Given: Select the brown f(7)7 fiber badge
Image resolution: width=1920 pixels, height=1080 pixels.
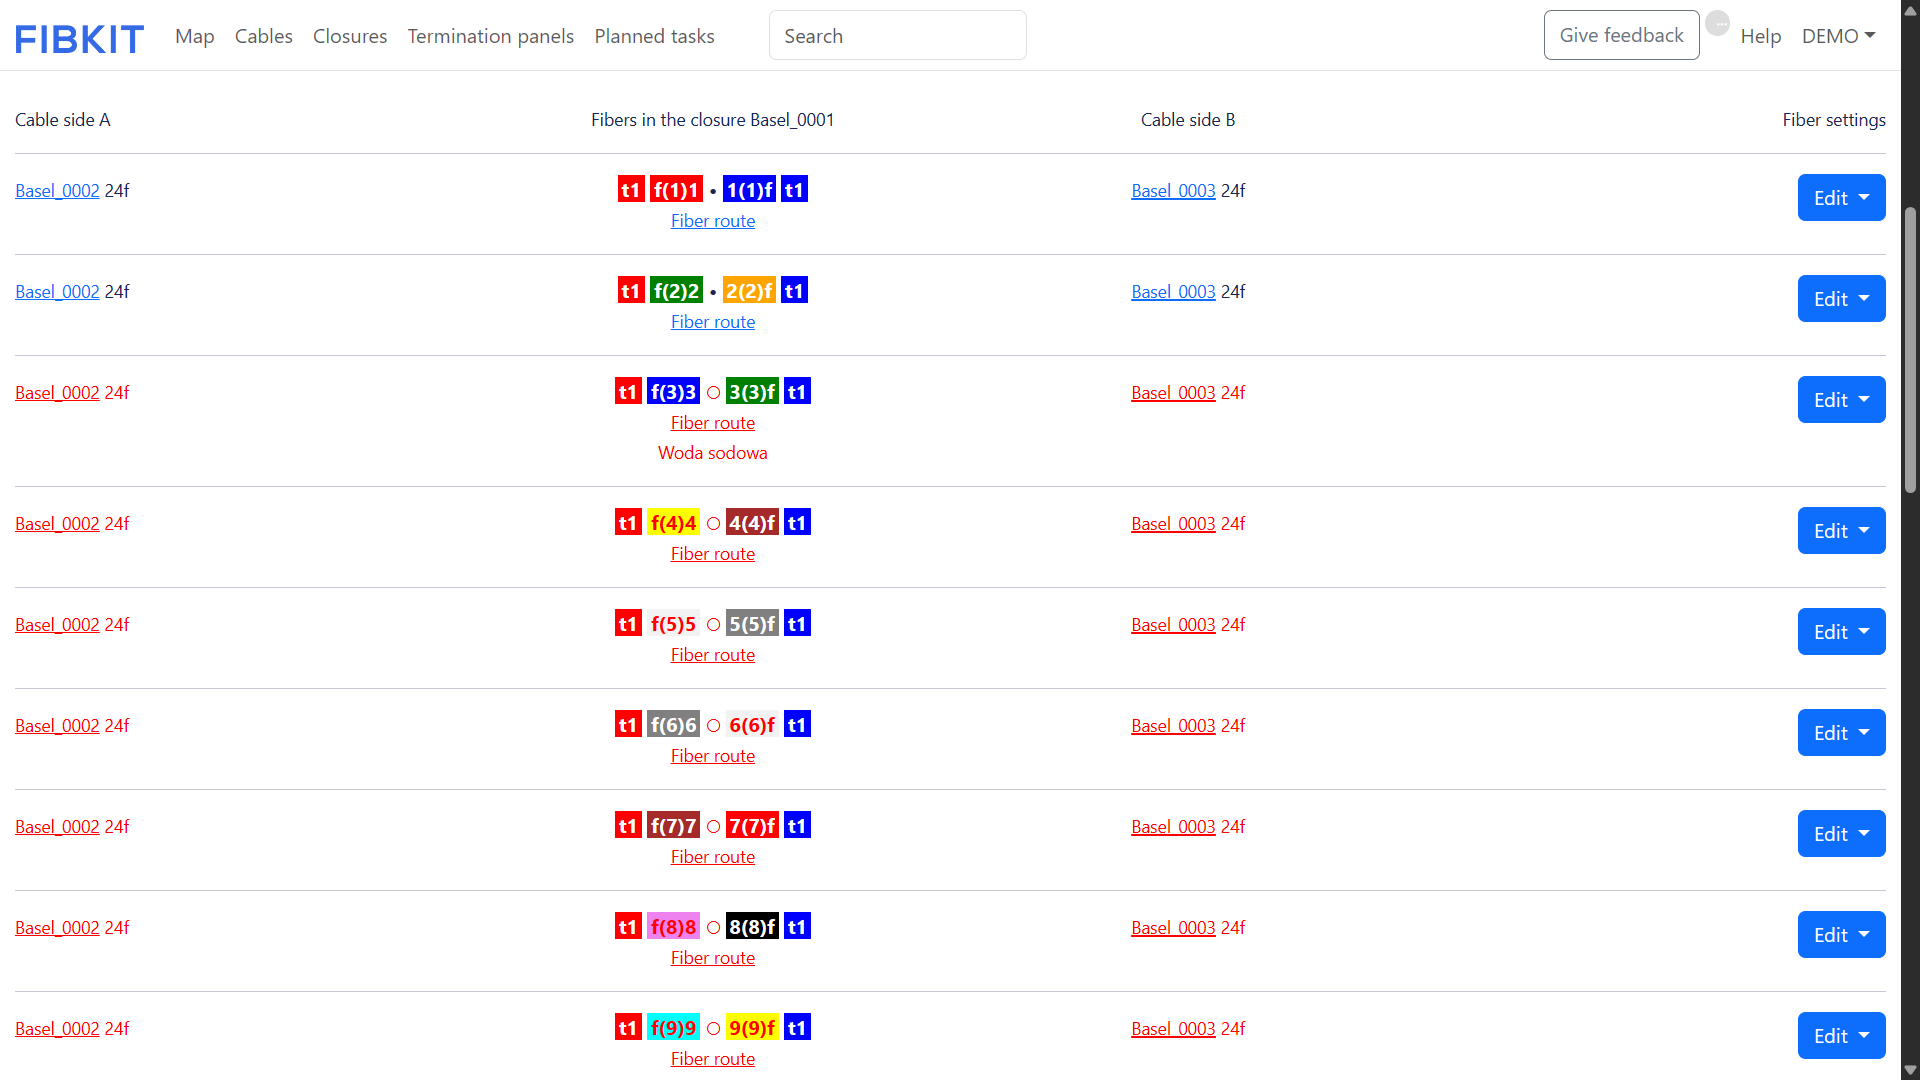Looking at the screenshot, I should [x=673, y=825].
